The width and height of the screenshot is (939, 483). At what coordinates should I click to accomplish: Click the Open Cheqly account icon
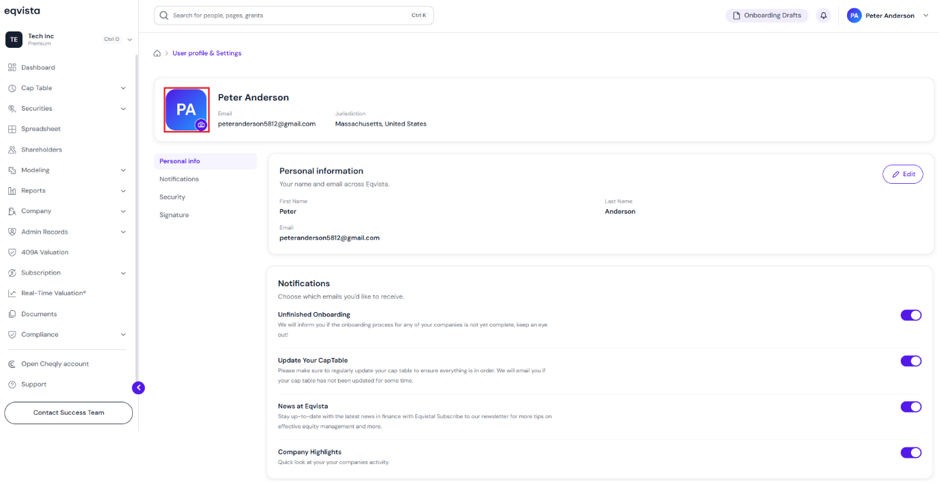pyautogui.click(x=12, y=364)
